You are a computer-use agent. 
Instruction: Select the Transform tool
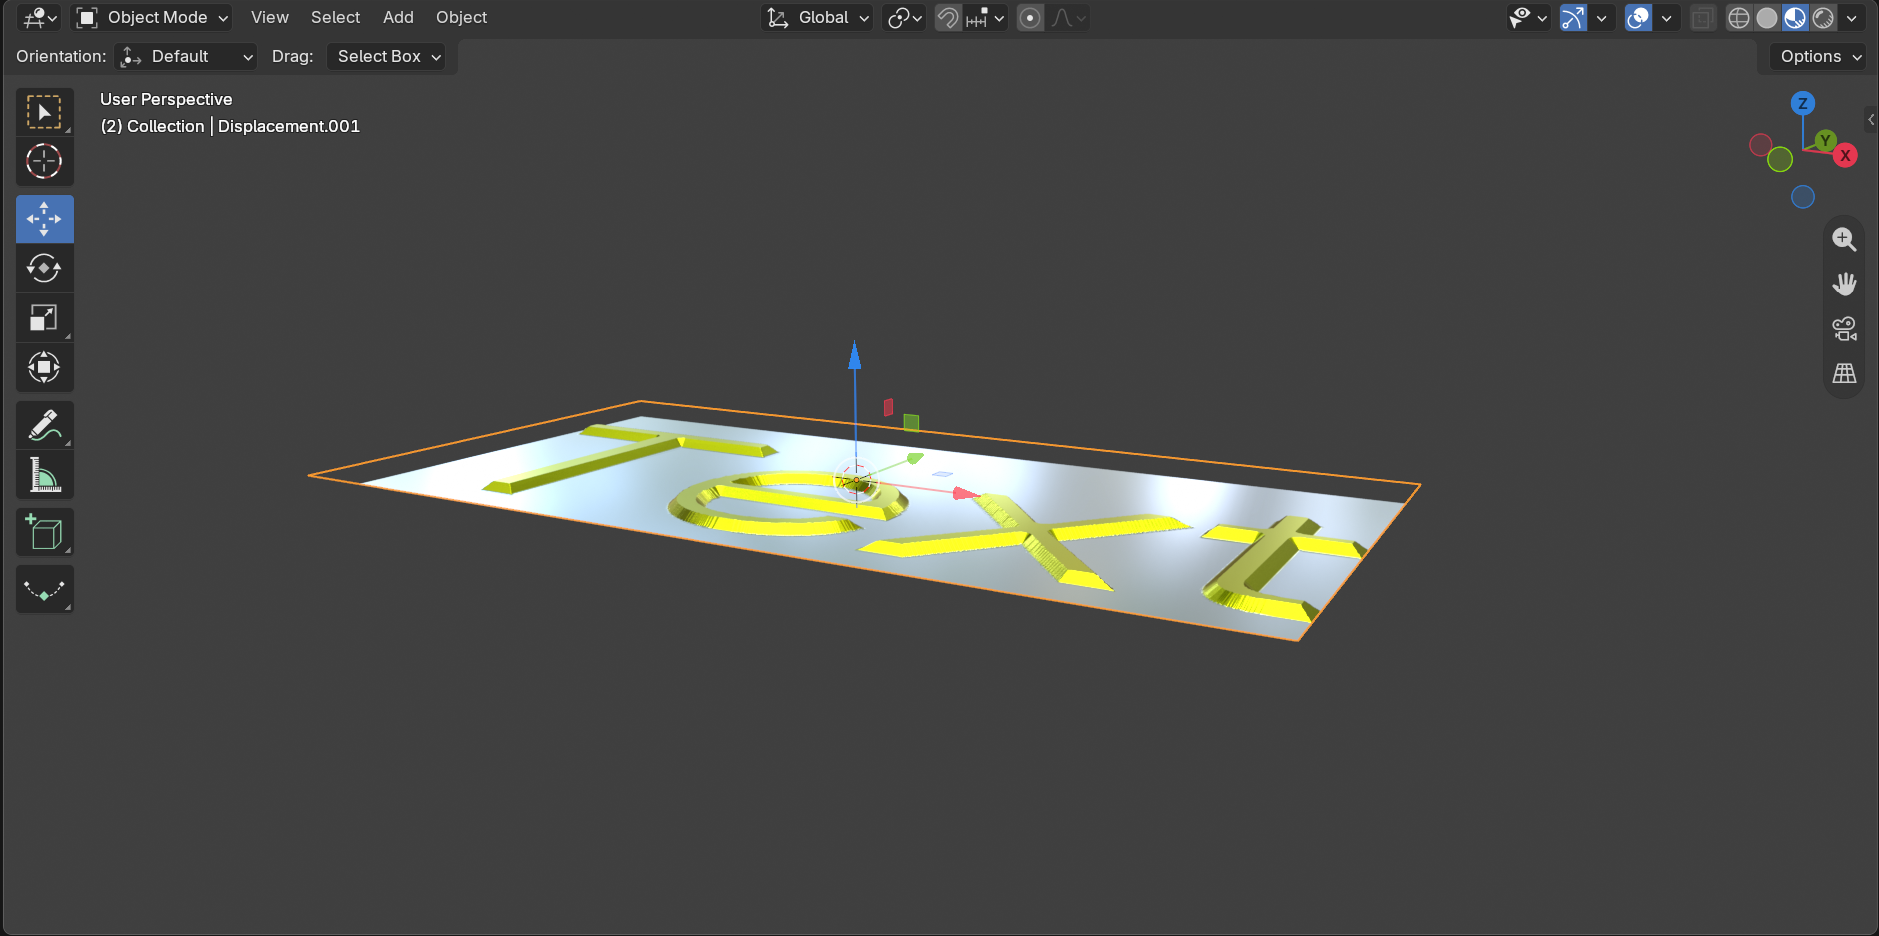(44, 367)
